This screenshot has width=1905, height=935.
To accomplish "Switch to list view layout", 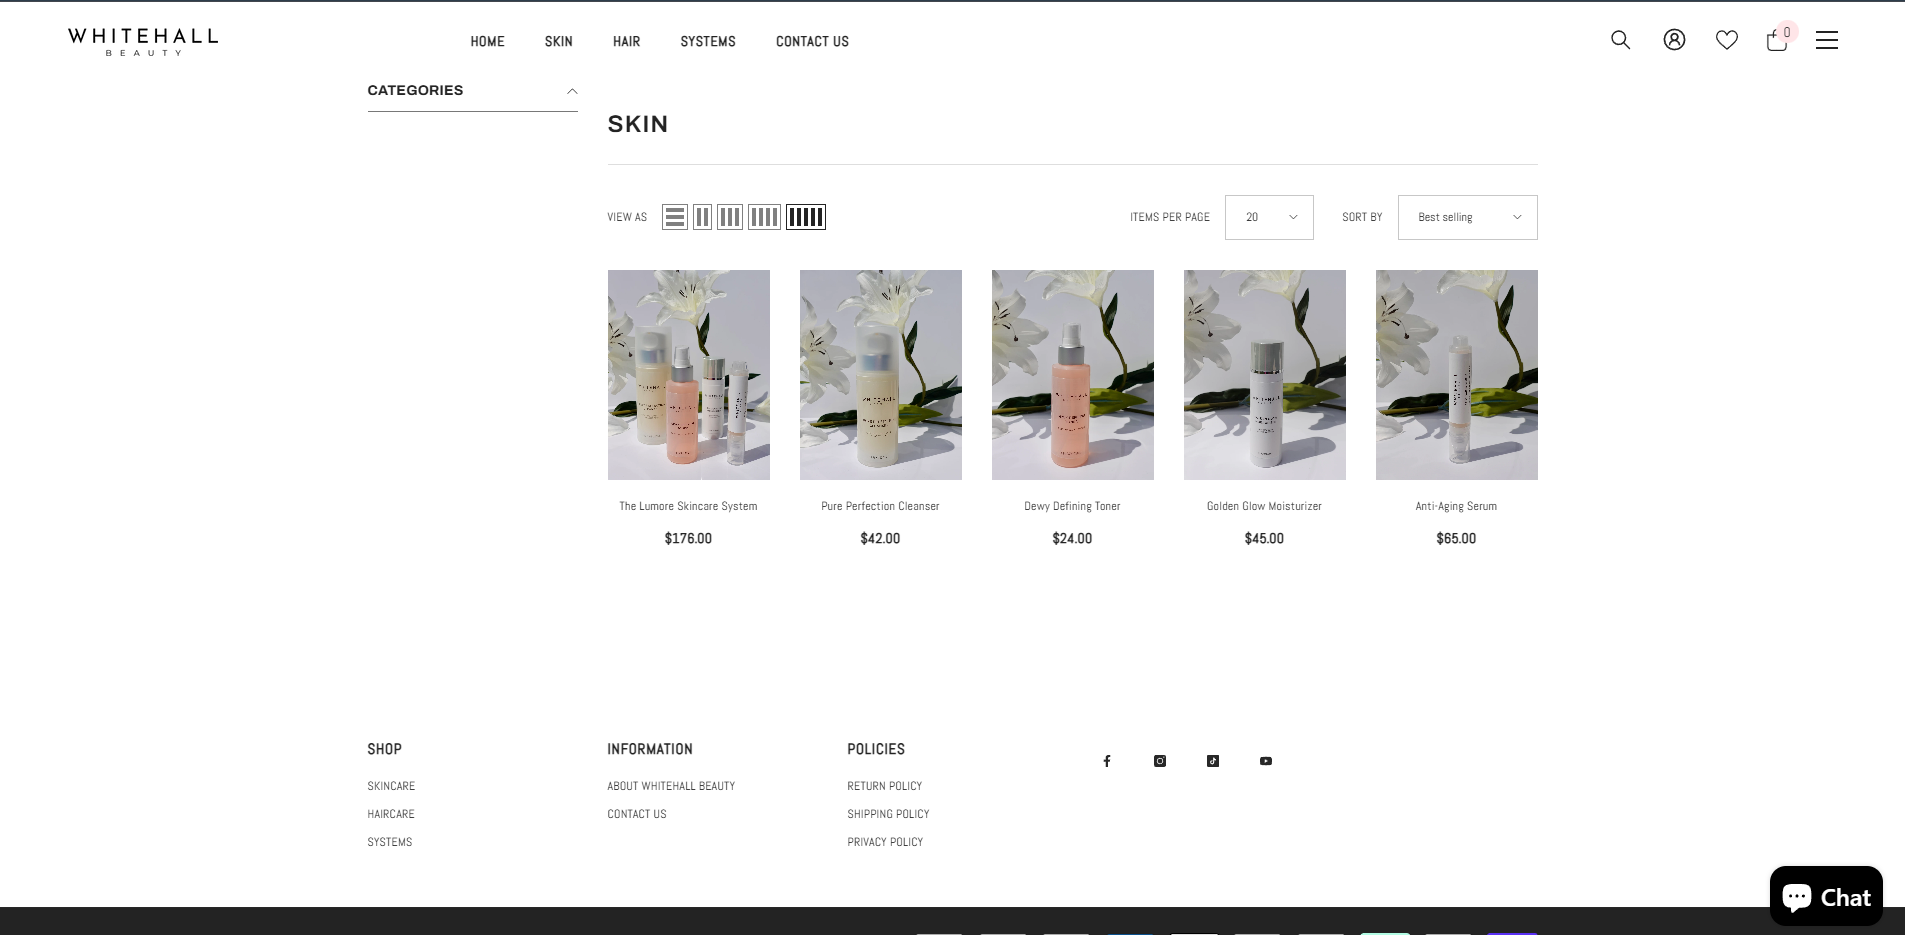I will (675, 217).
